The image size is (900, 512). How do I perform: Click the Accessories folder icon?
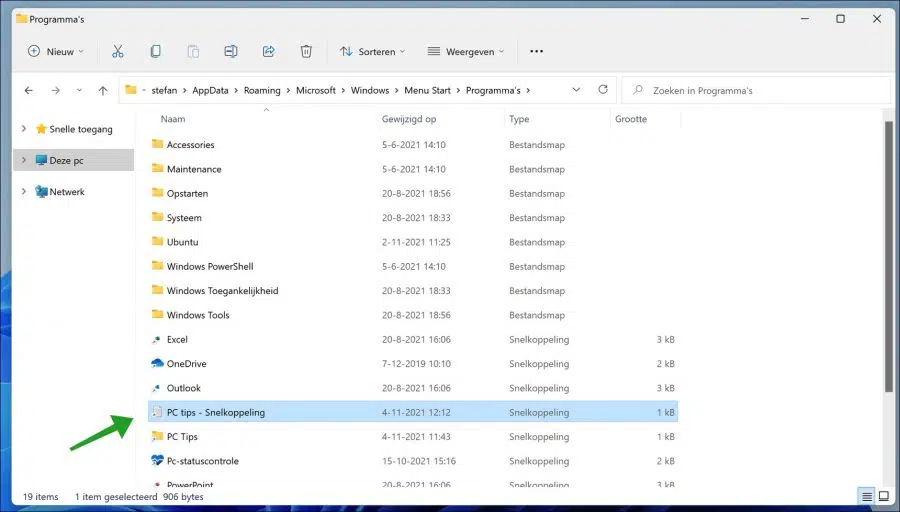pos(157,144)
